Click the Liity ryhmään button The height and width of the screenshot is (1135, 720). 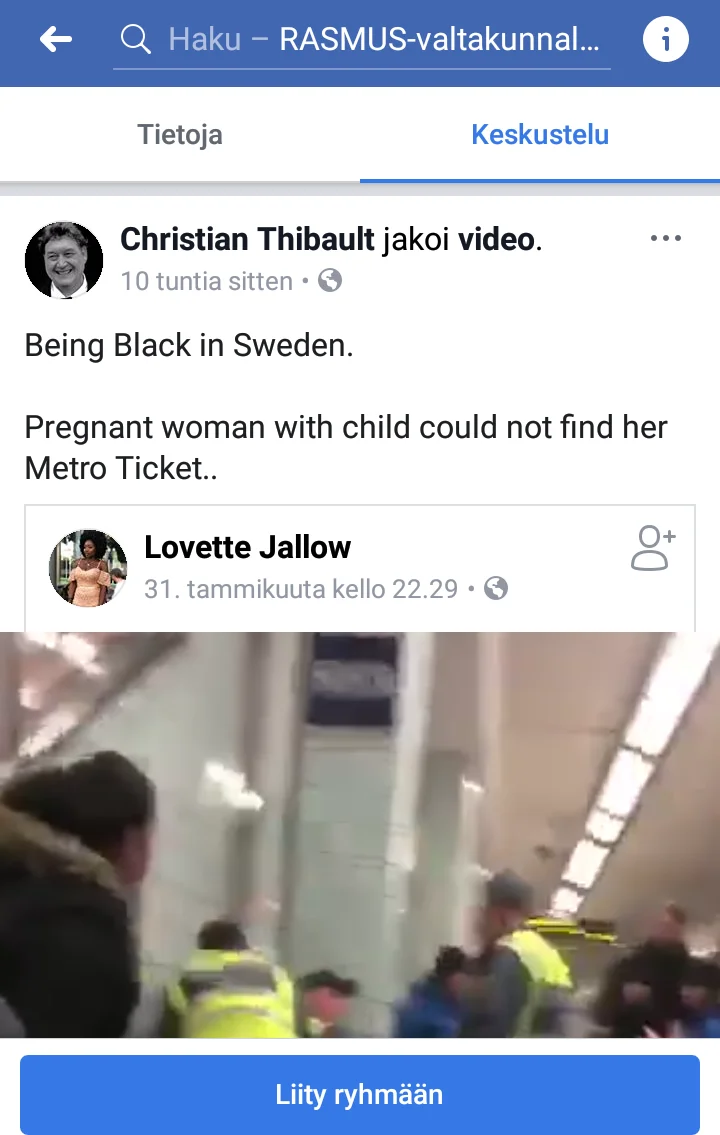[x=360, y=1094]
